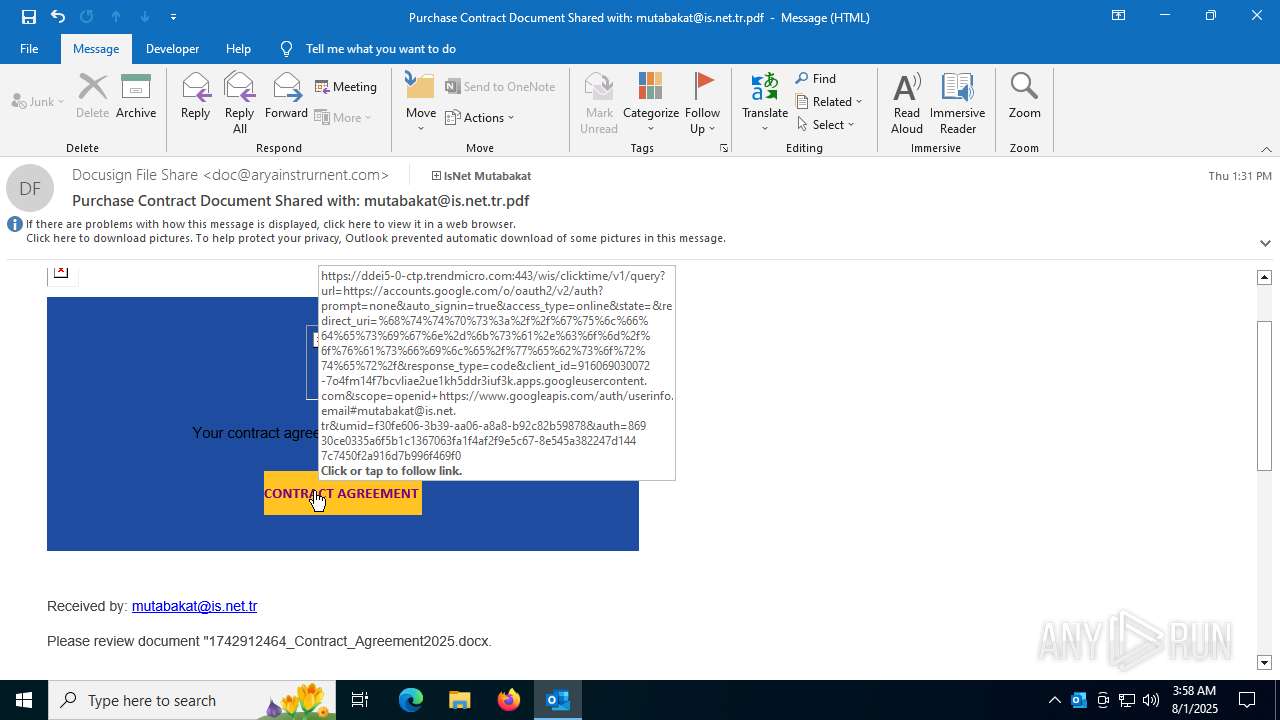This screenshot has width=1280, height=720.
Task: Open the mutabakat@is.net.tr link
Action: click(x=194, y=606)
